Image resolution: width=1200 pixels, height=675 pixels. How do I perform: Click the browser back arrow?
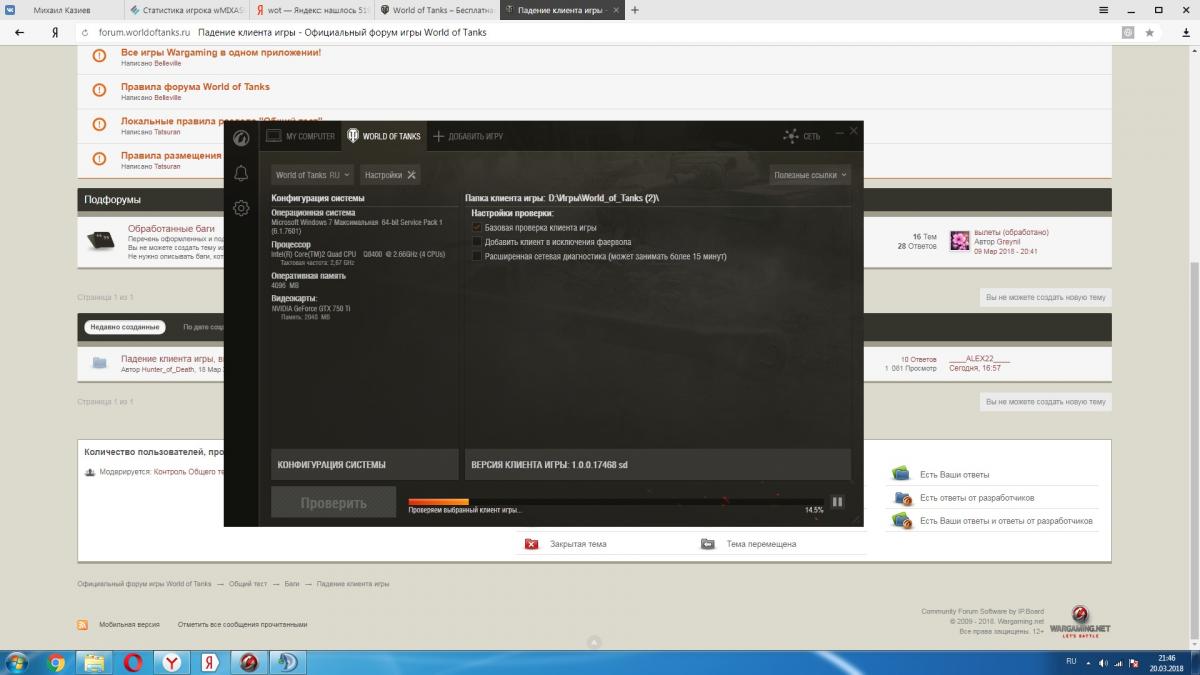pos(20,32)
